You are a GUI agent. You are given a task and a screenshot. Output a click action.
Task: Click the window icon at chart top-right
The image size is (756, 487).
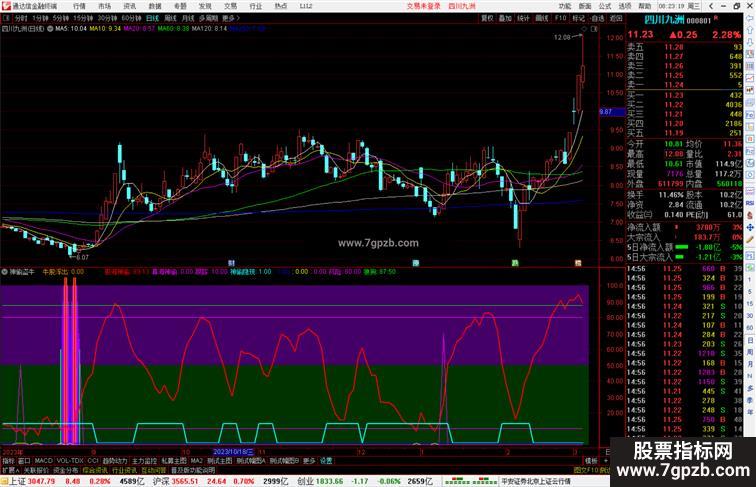(x=594, y=29)
